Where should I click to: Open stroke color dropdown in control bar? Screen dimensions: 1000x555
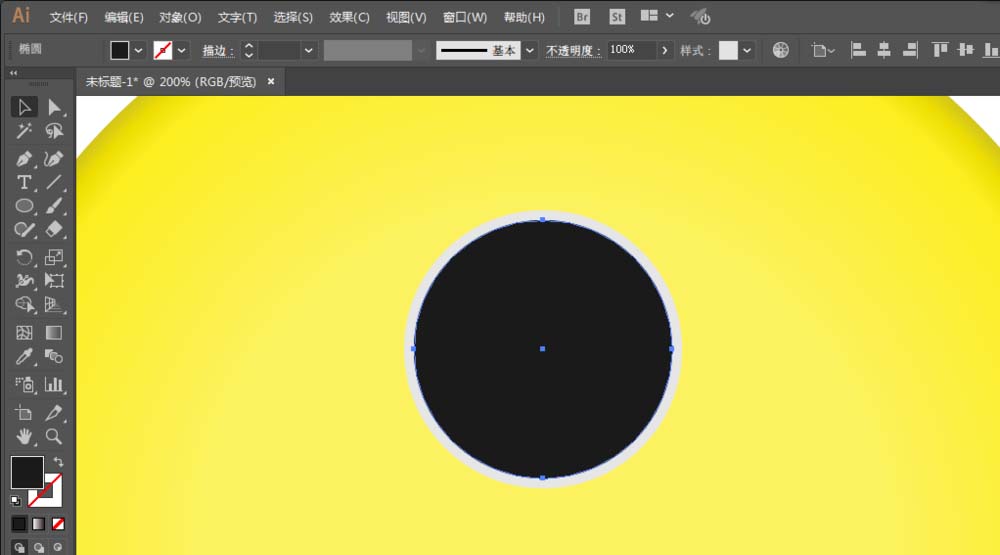182,50
